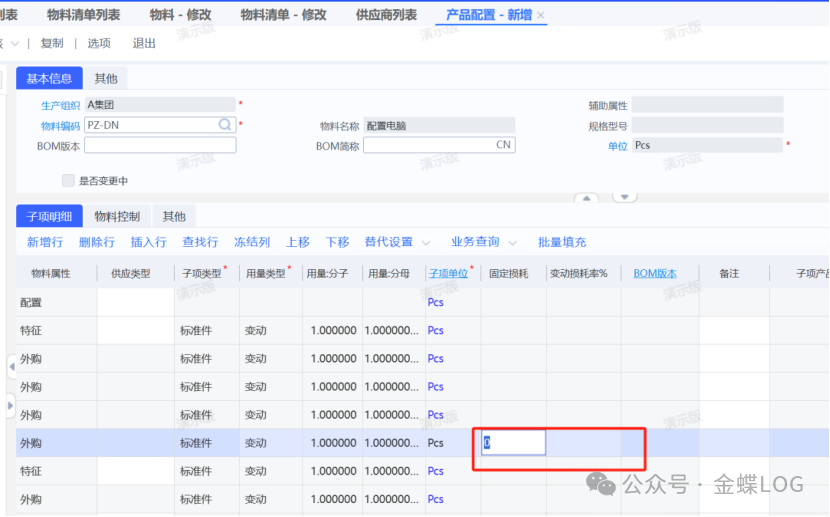
Task: Switch to the 供应商列表 tab
Action: [386, 15]
